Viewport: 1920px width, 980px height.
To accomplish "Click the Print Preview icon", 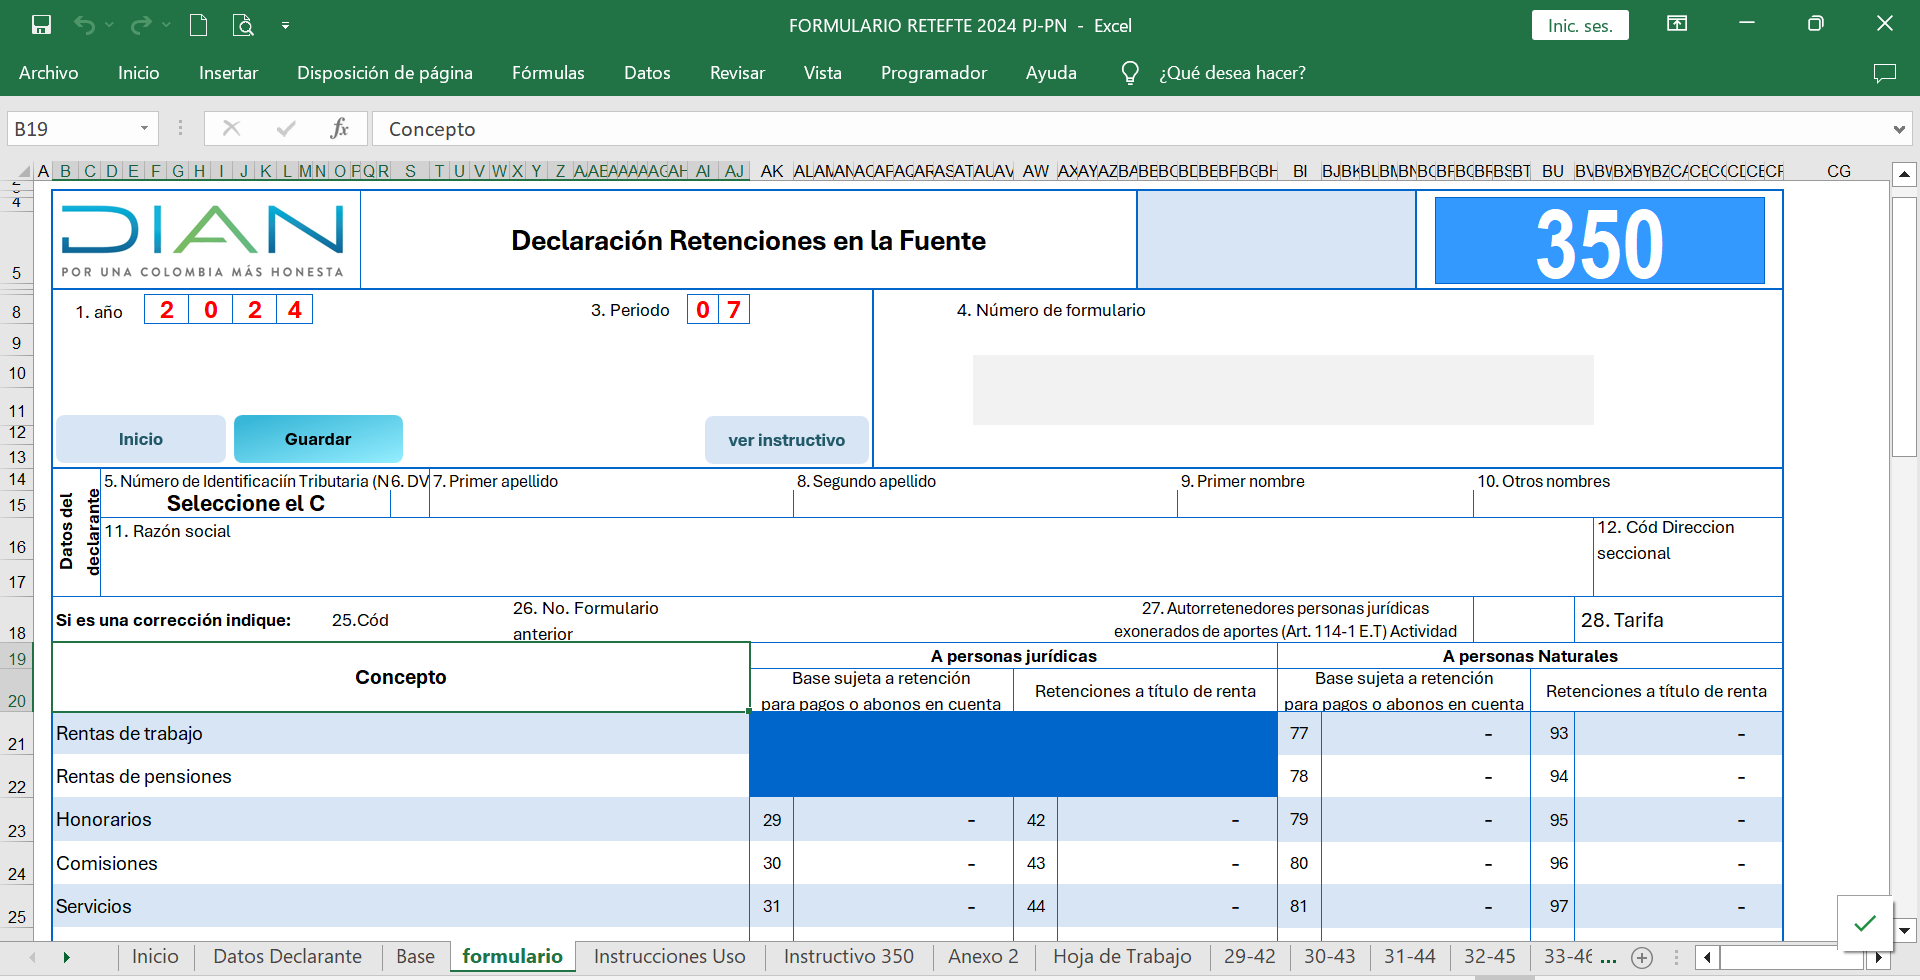I will pos(243,25).
